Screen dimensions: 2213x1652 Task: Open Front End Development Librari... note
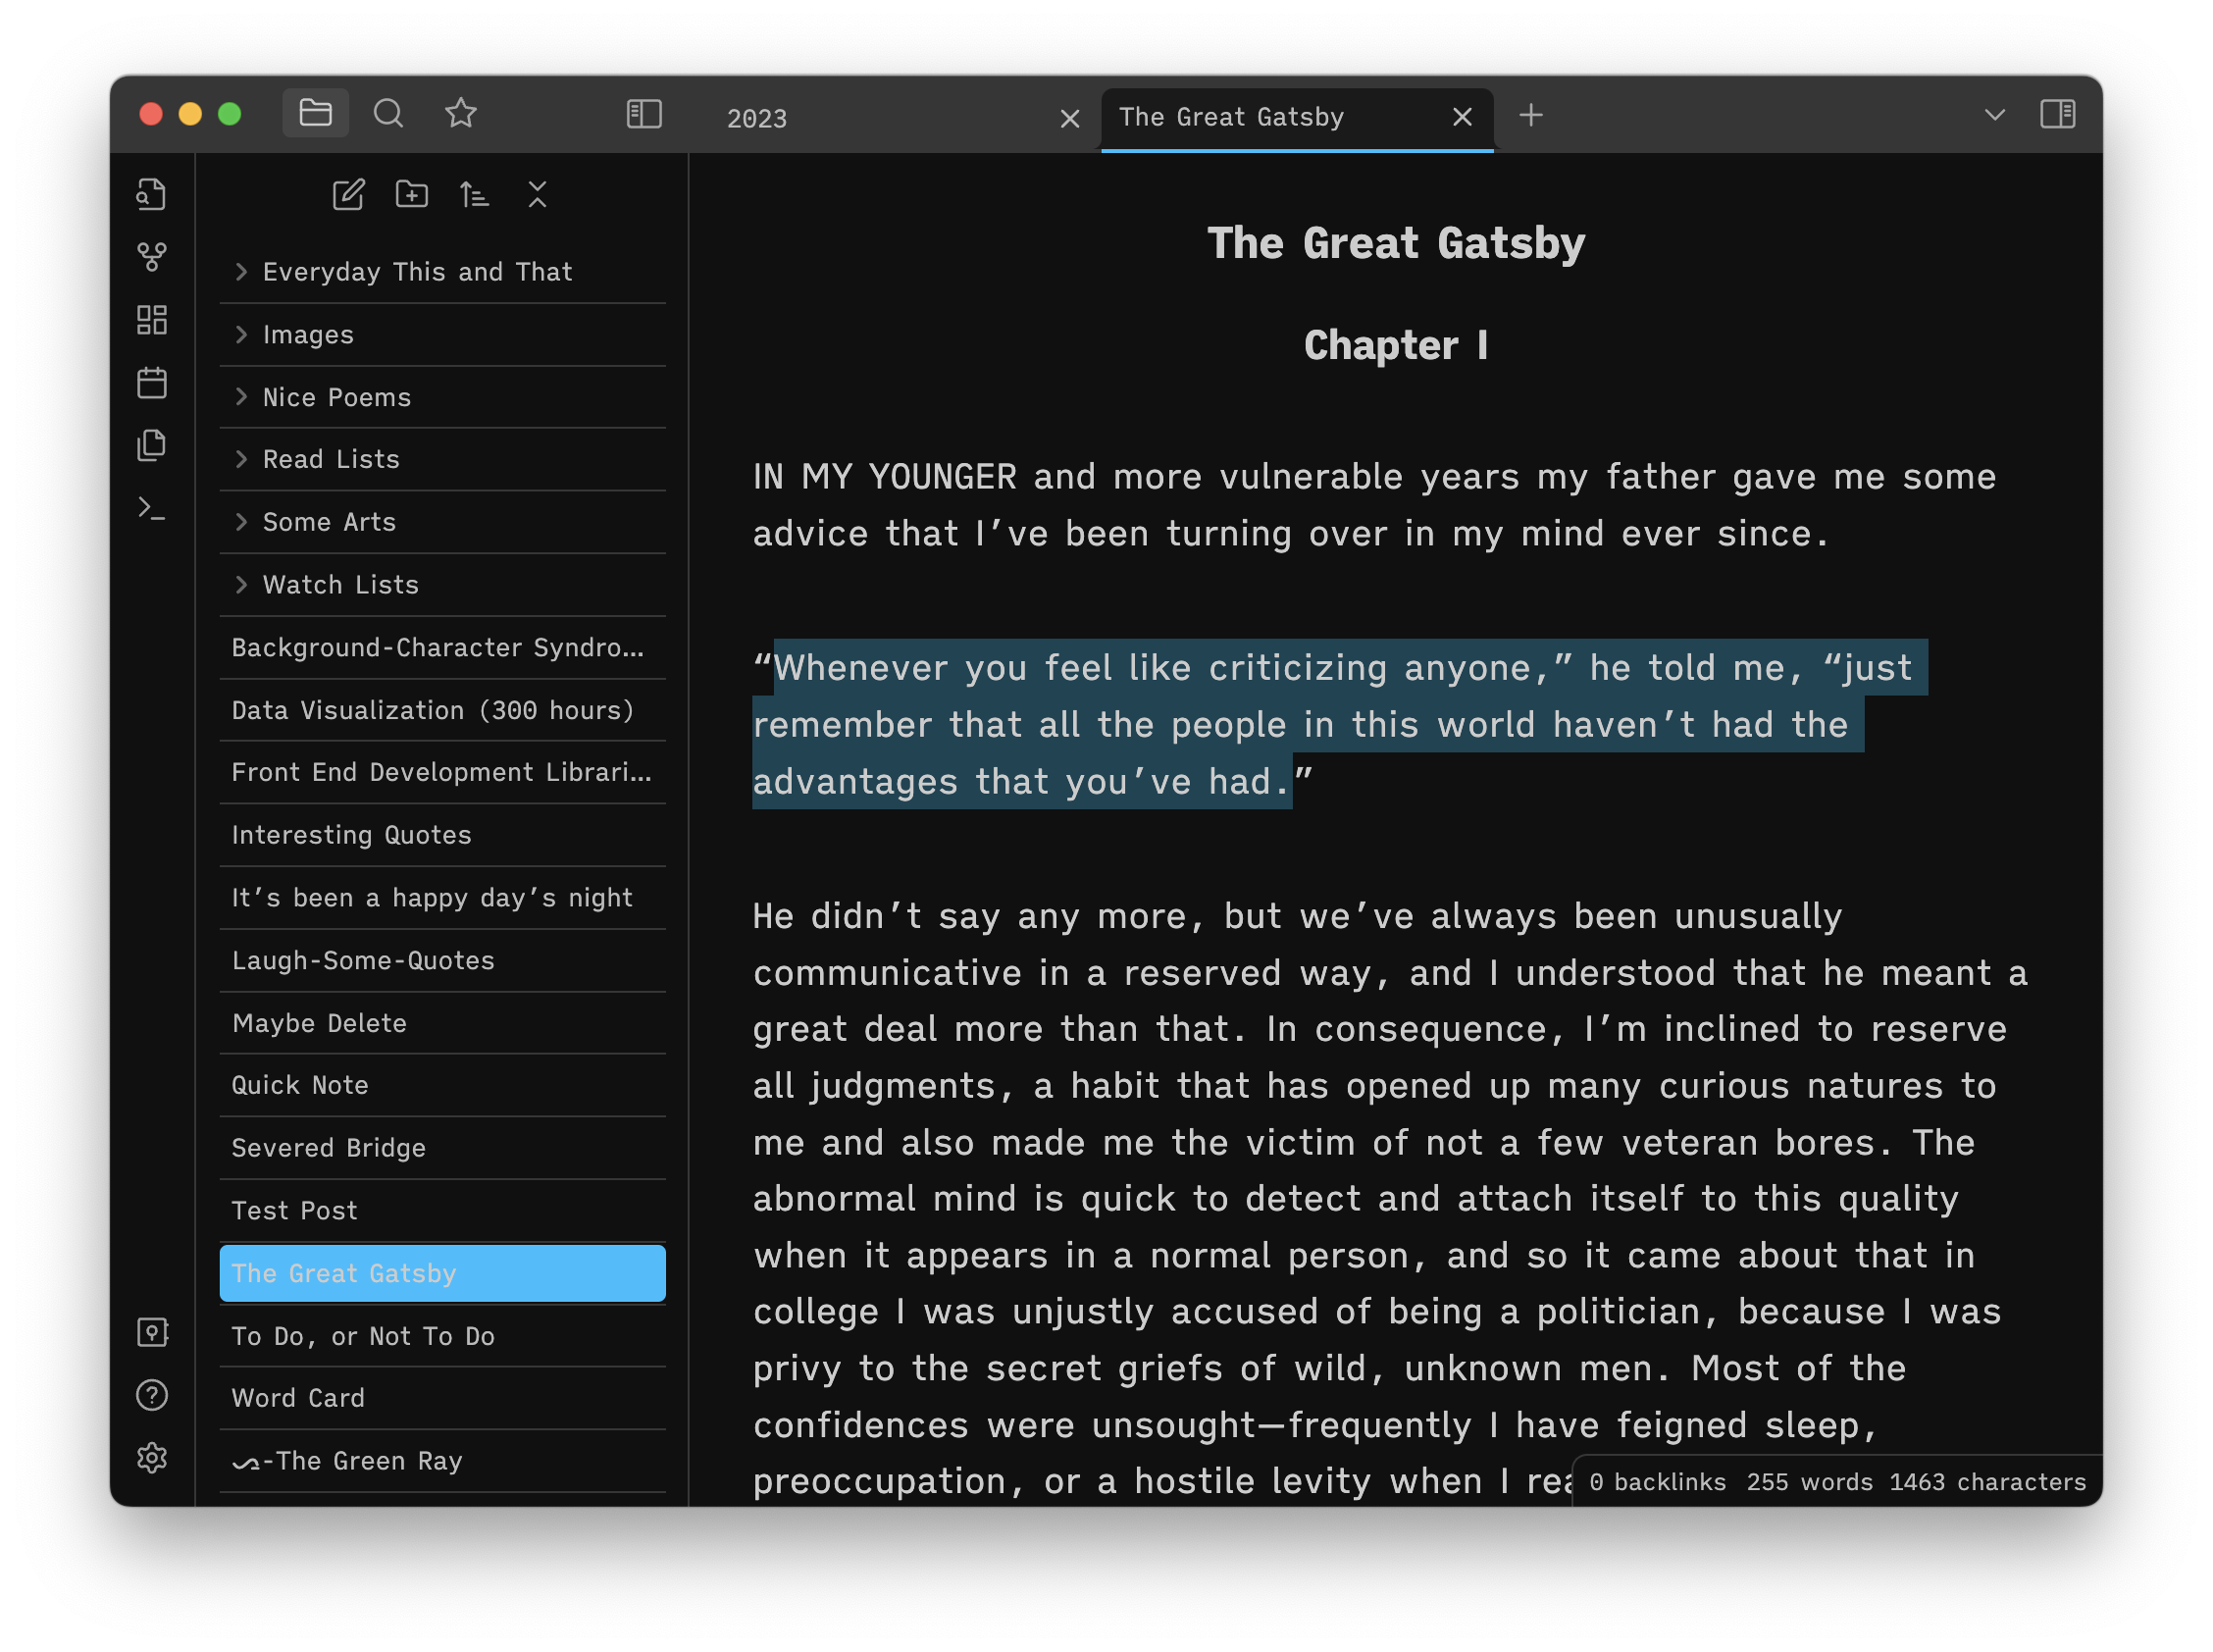[442, 772]
